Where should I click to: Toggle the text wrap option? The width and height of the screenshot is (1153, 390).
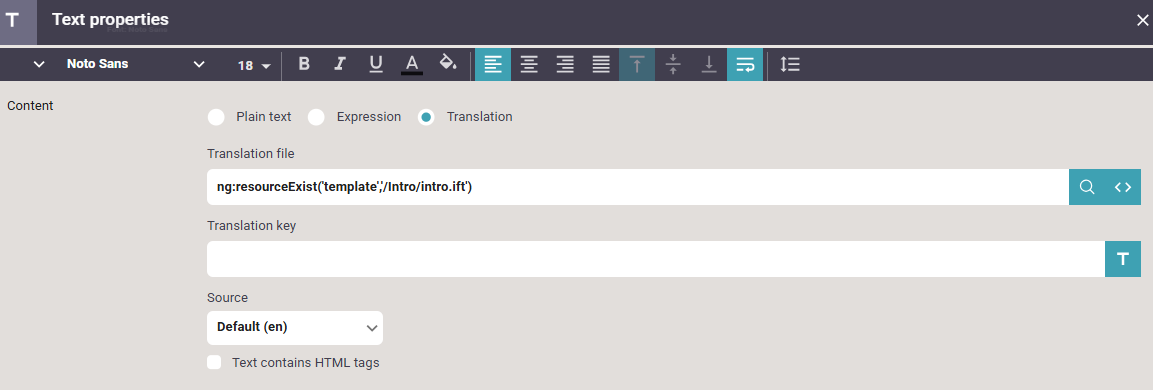click(x=745, y=65)
